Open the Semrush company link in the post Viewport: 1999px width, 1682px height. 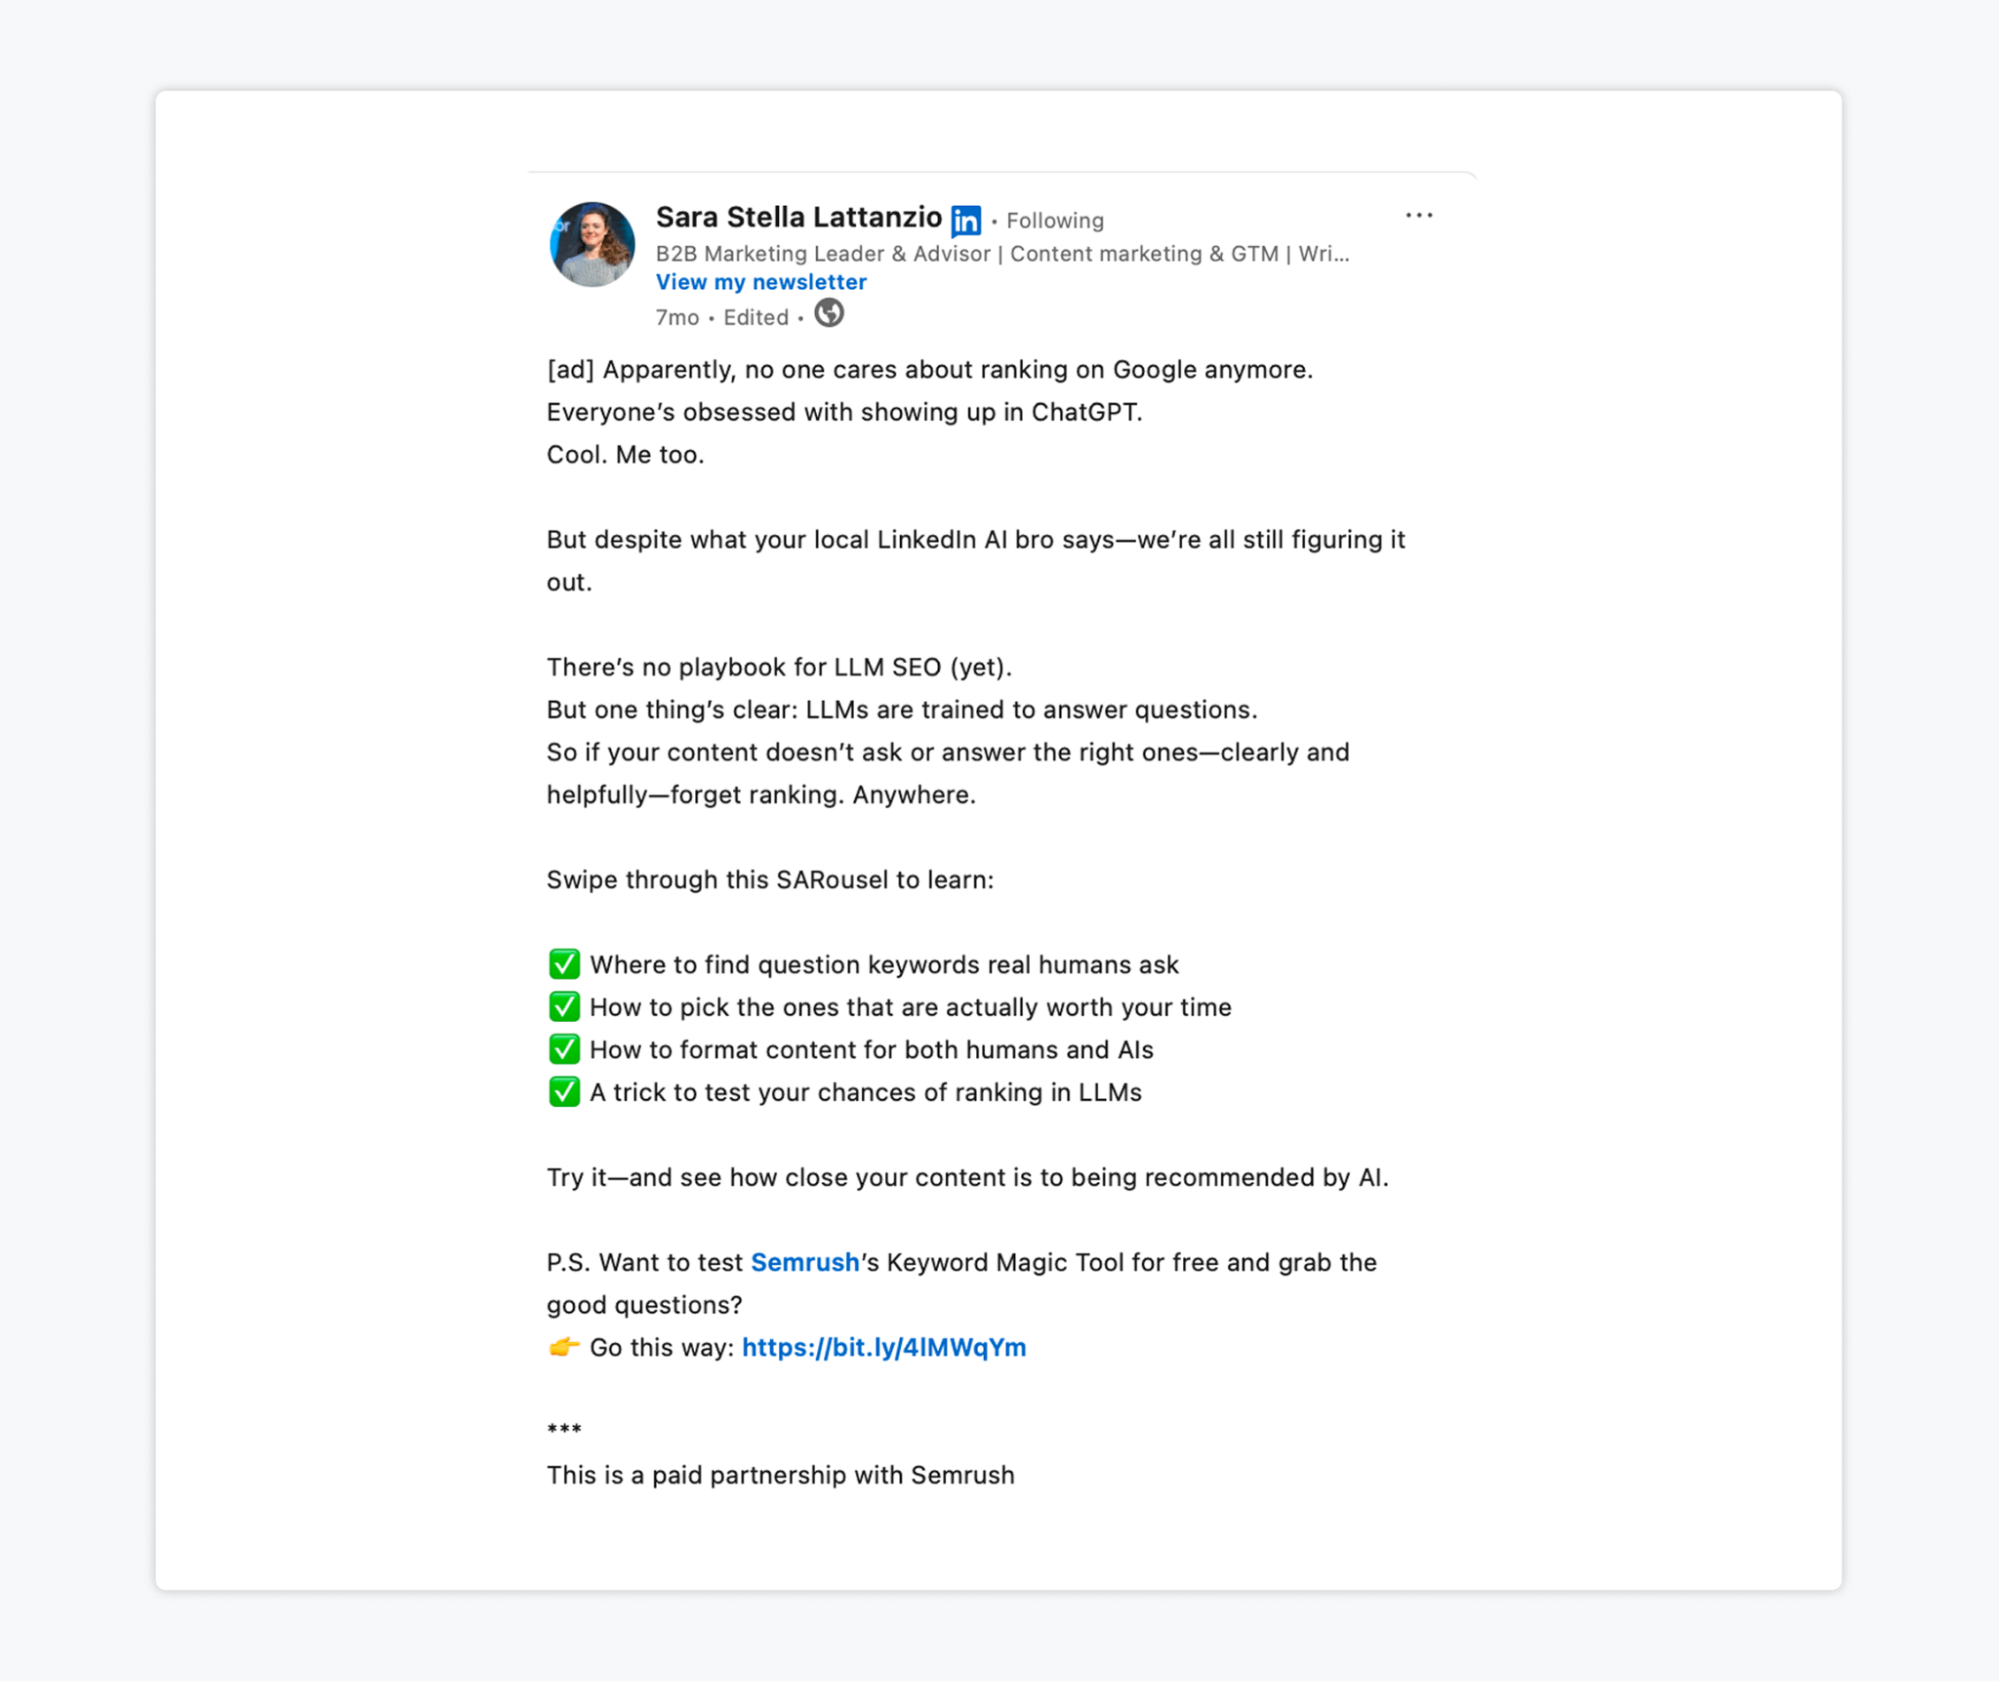[804, 1262]
